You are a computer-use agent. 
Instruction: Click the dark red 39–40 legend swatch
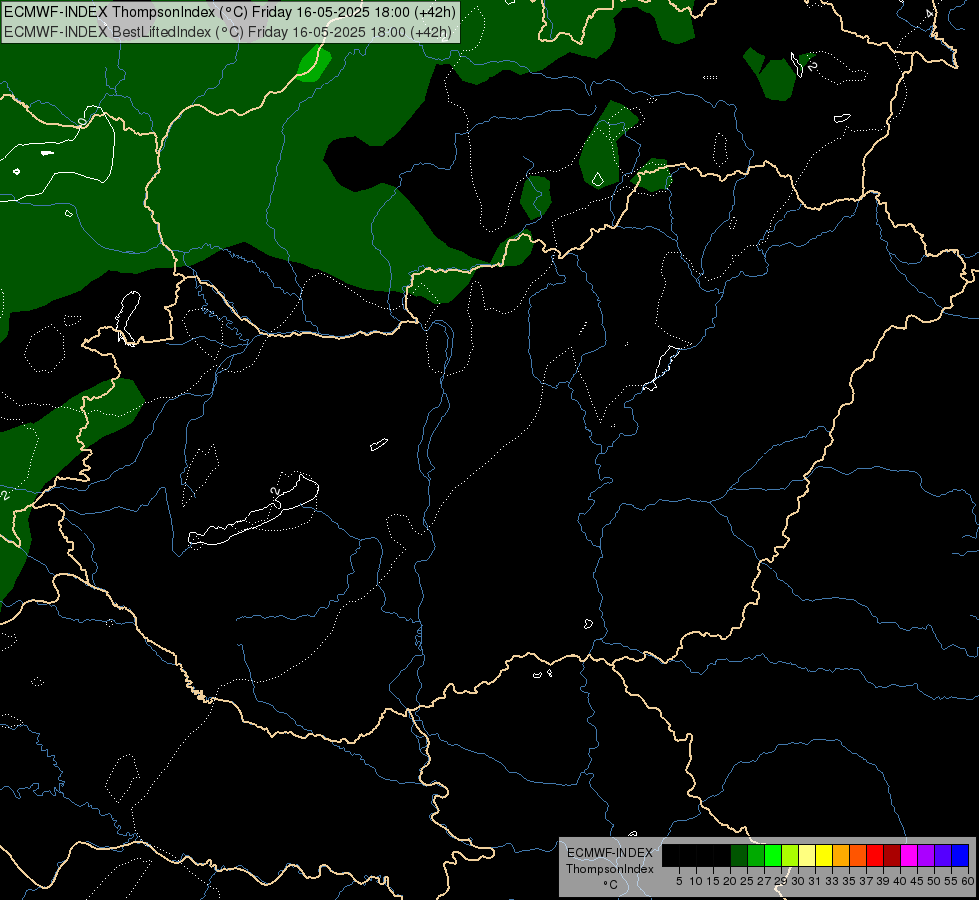[892, 855]
